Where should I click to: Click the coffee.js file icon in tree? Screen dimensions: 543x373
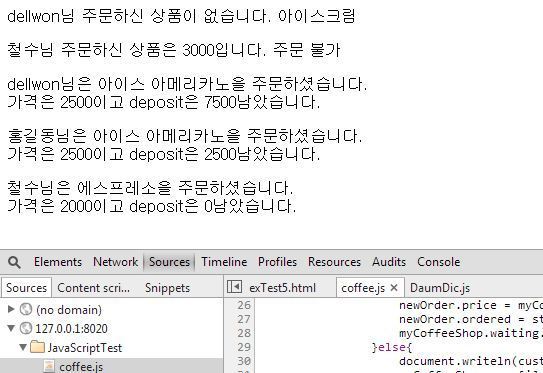(x=49, y=366)
